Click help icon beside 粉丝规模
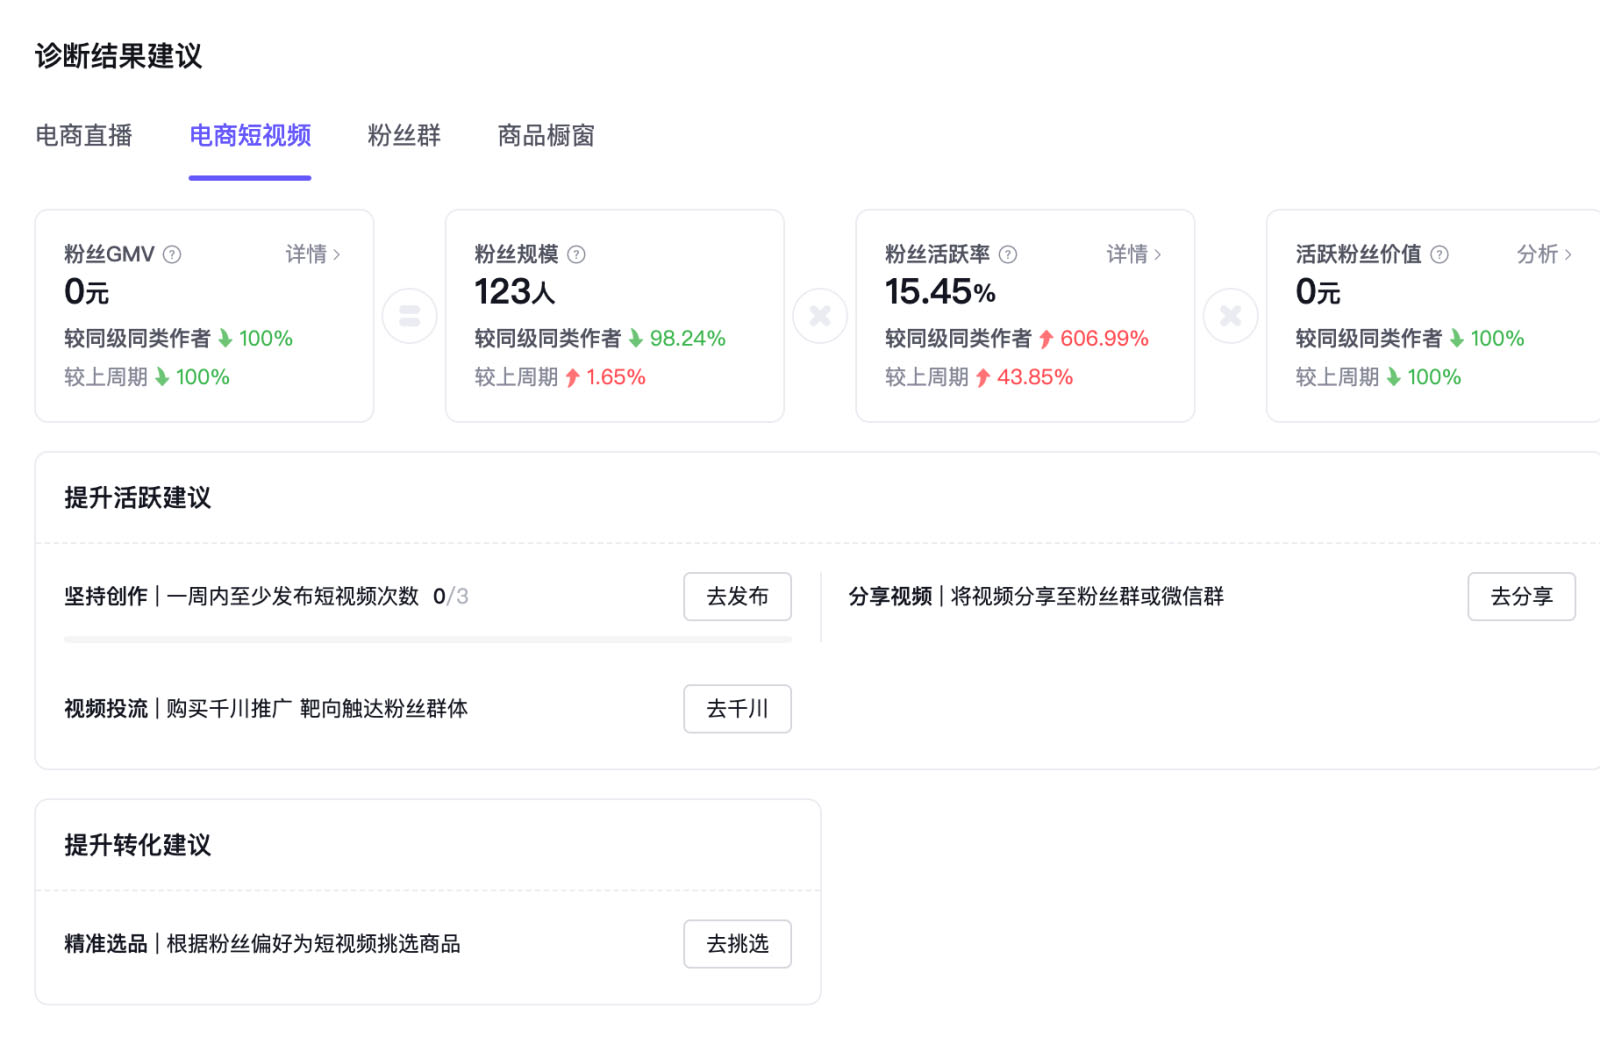Image resolution: width=1600 pixels, height=1037 pixels. coord(576,255)
